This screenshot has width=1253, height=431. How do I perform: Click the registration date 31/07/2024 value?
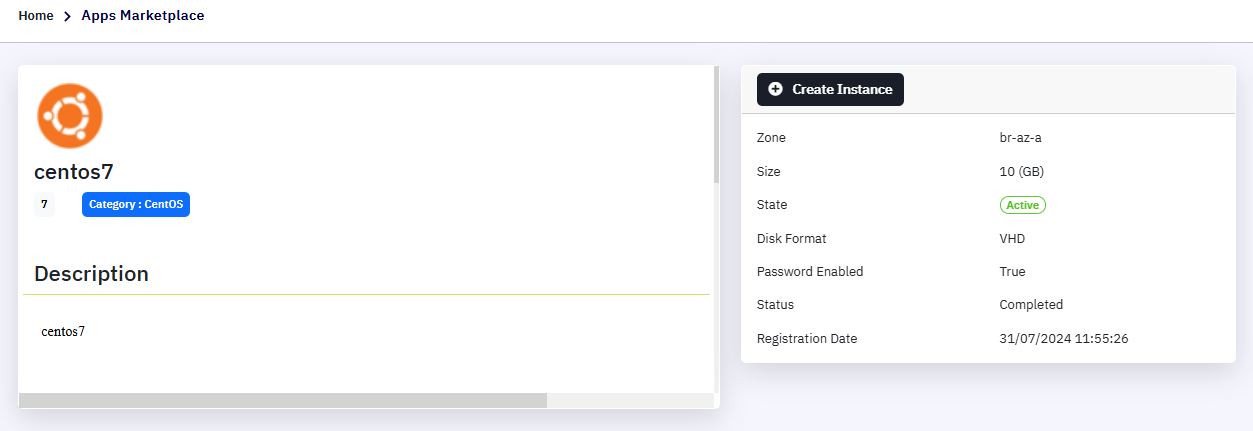point(1064,339)
